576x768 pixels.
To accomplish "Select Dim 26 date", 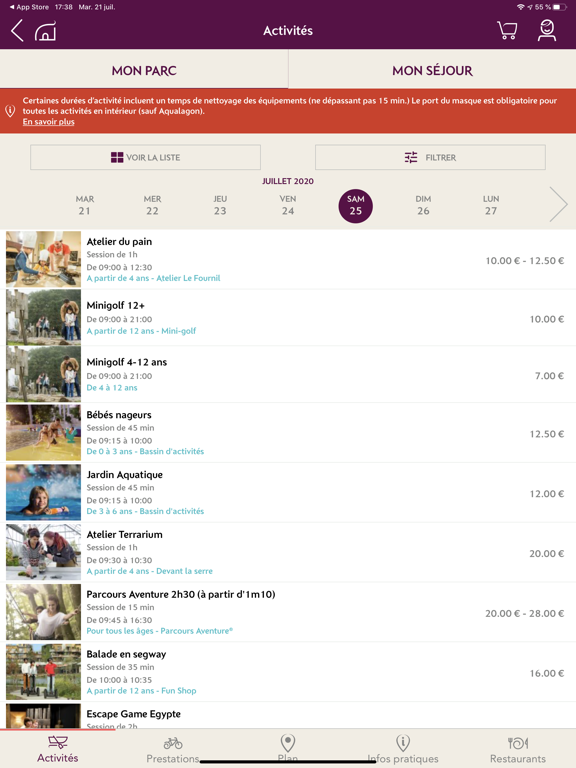I will tap(423, 205).
